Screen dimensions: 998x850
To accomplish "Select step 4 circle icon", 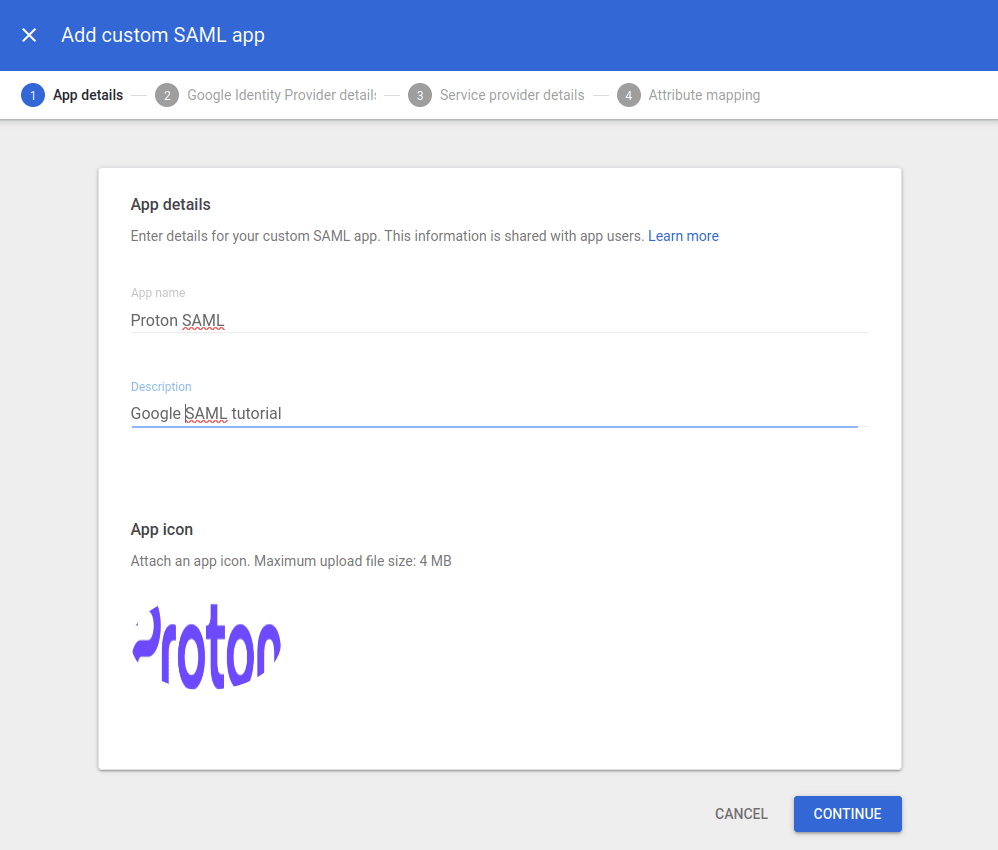I will click(628, 95).
